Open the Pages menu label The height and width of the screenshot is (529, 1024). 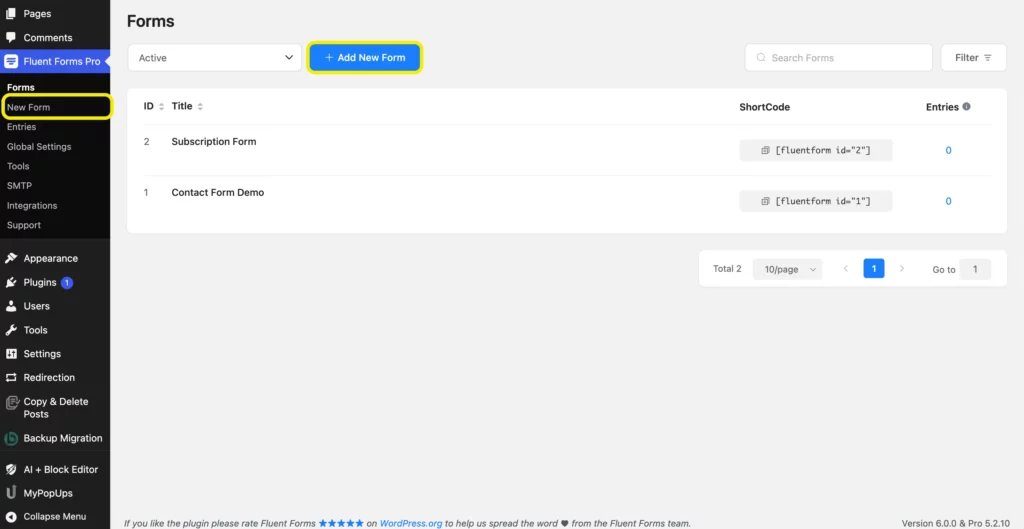[37, 14]
